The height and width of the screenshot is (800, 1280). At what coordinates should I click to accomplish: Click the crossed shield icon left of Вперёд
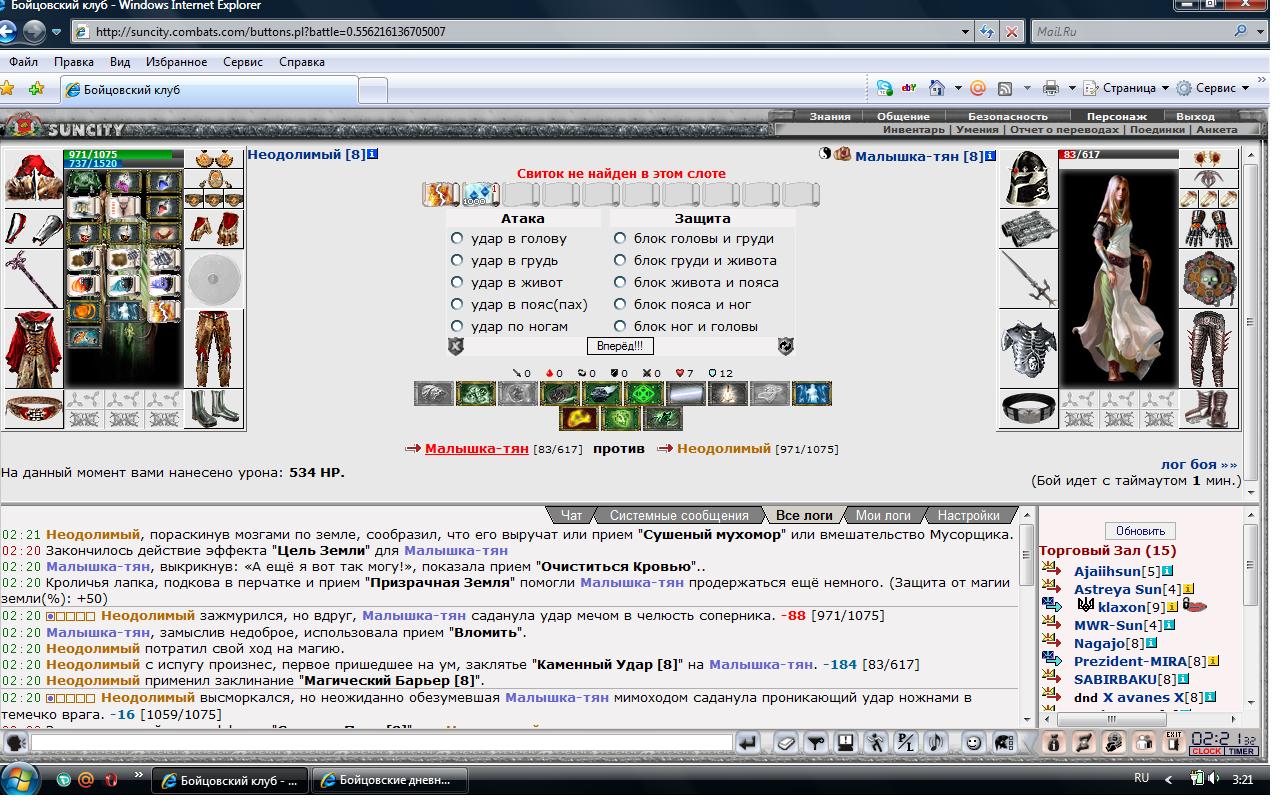click(x=456, y=346)
